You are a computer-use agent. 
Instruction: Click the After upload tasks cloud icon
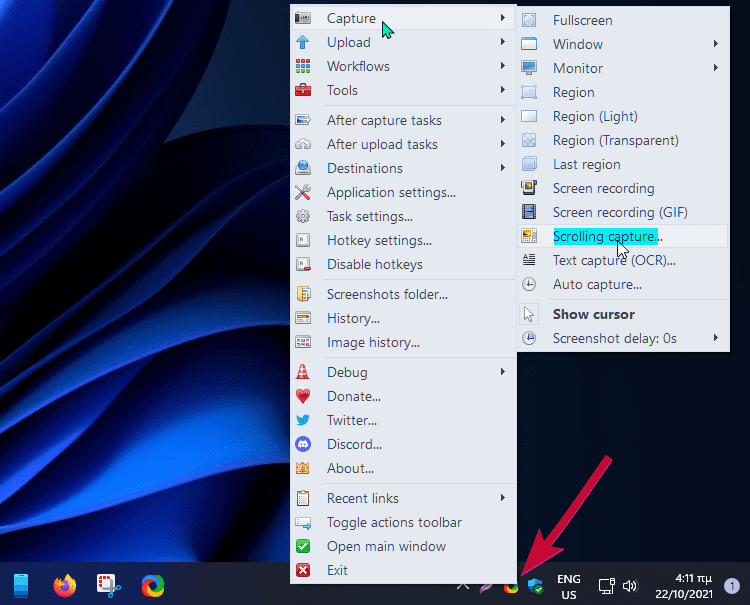303,144
